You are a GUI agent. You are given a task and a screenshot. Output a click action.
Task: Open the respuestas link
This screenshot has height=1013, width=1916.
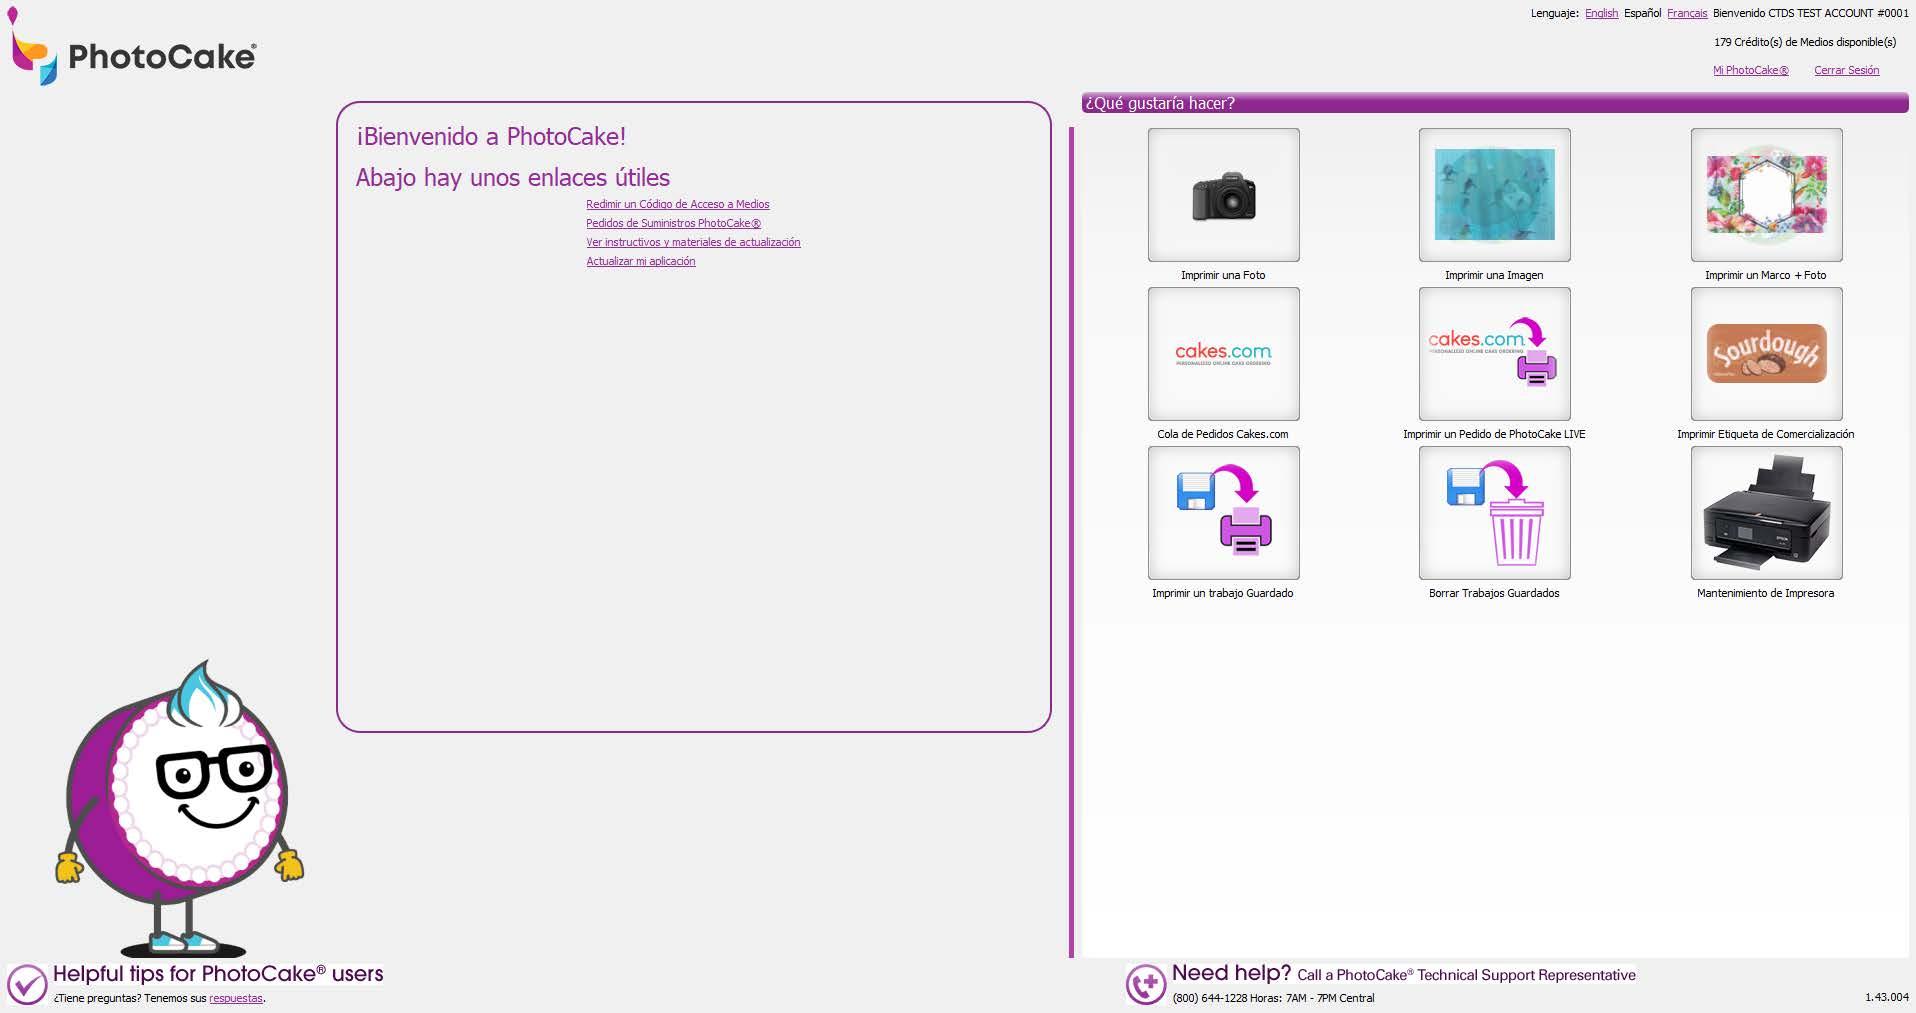tap(236, 998)
